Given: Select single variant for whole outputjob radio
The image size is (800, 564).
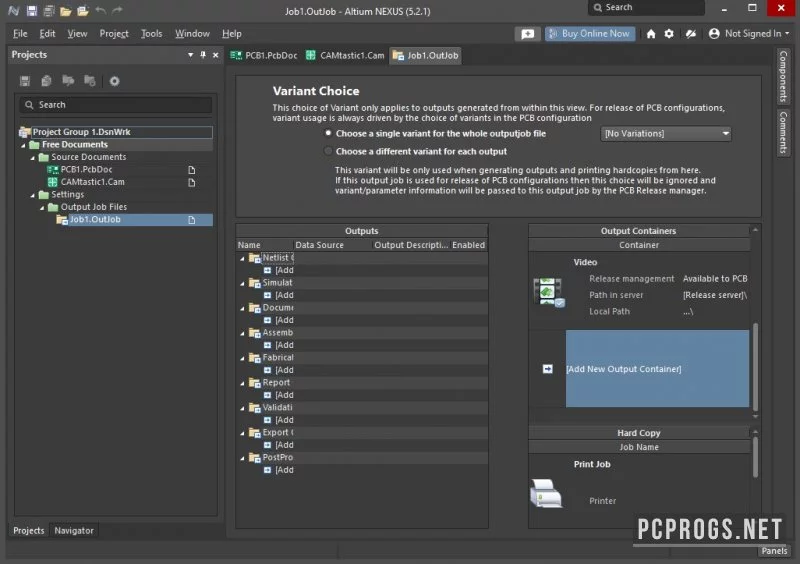Looking at the screenshot, I should 328,133.
